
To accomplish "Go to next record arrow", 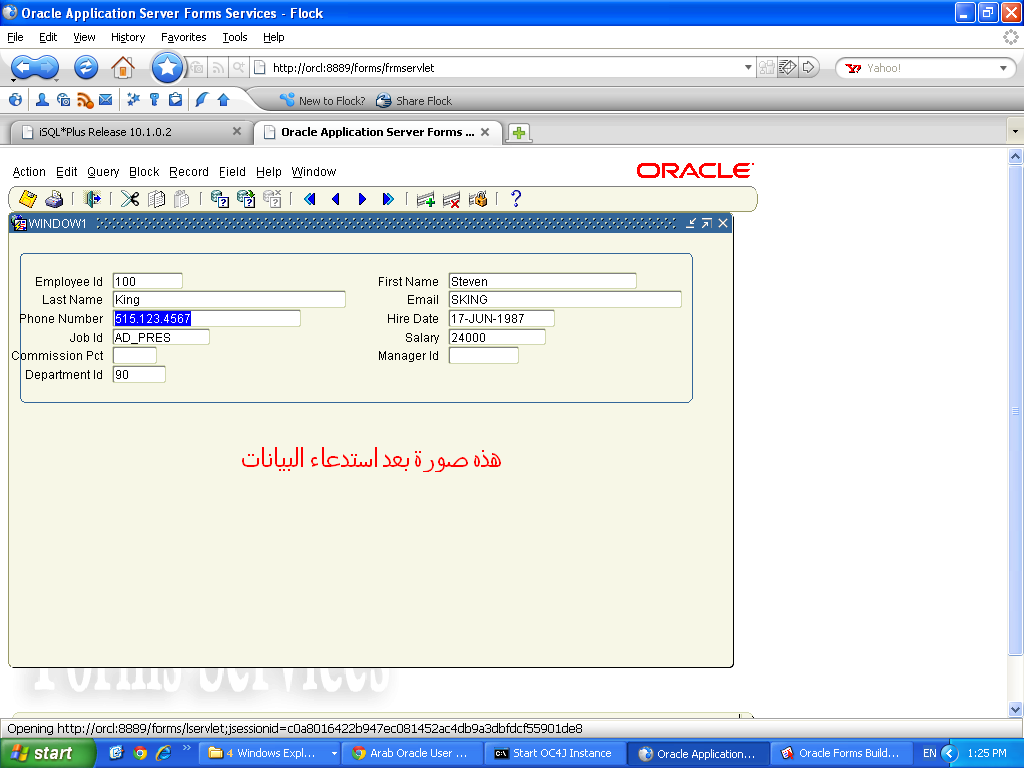I will point(362,199).
